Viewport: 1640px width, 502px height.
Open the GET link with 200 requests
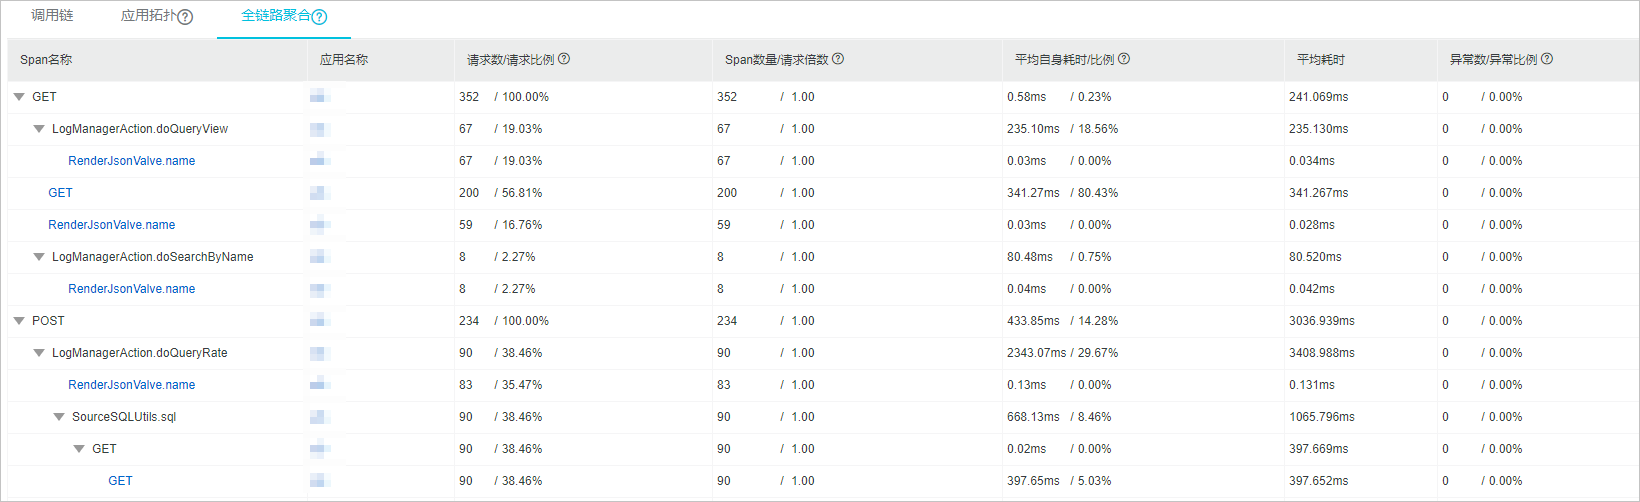coord(60,193)
